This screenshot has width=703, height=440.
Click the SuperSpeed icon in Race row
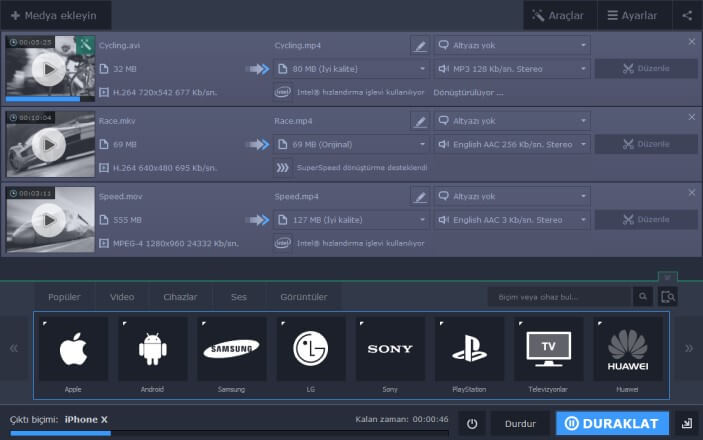pos(282,168)
